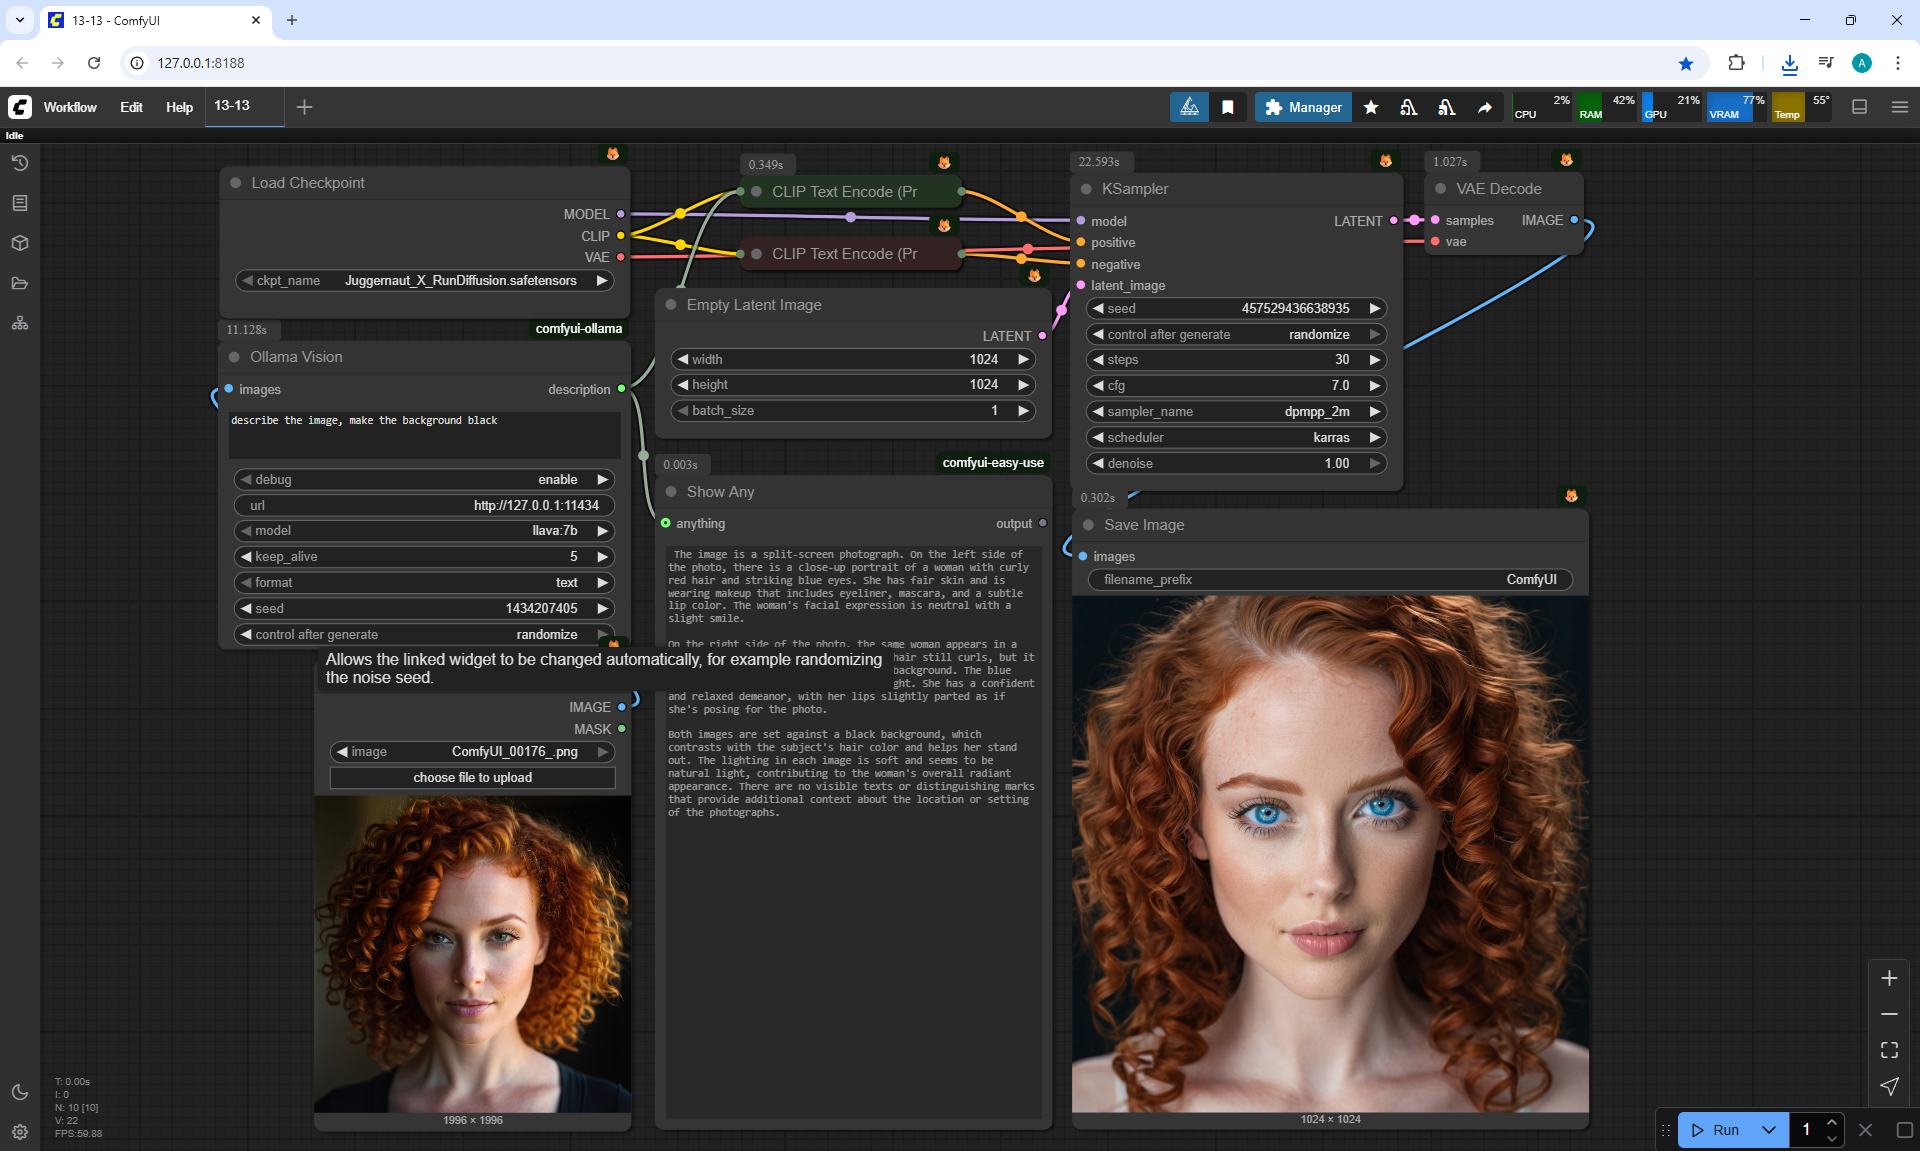Click fit view icon in canvas controls
Image resolution: width=1920 pixels, height=1151 pixels.
1889,1050
